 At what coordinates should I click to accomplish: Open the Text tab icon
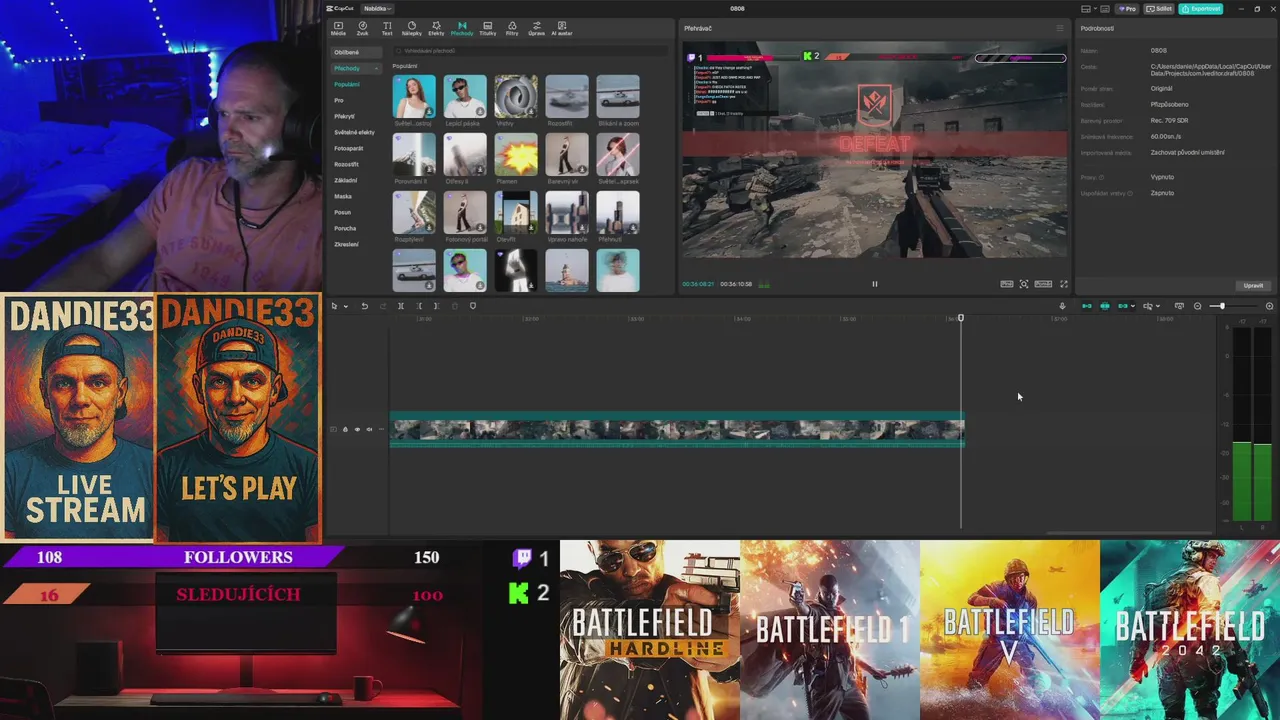point(387,26)
